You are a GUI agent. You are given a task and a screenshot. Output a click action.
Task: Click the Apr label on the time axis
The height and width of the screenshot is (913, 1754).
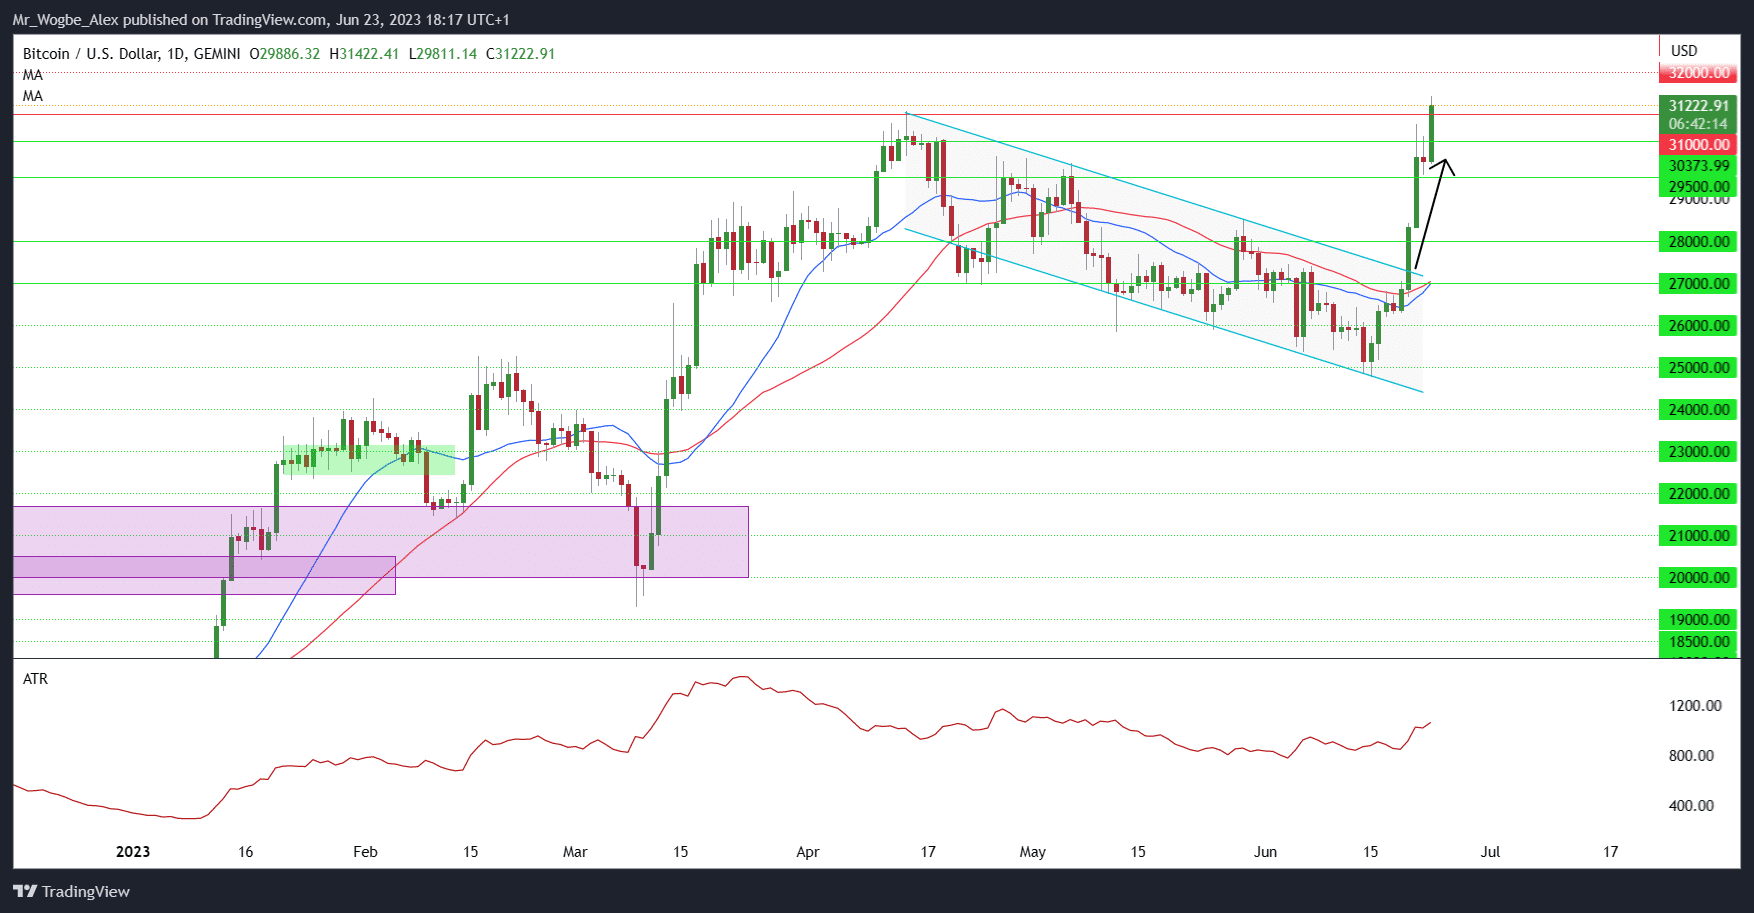pos(808,852)
